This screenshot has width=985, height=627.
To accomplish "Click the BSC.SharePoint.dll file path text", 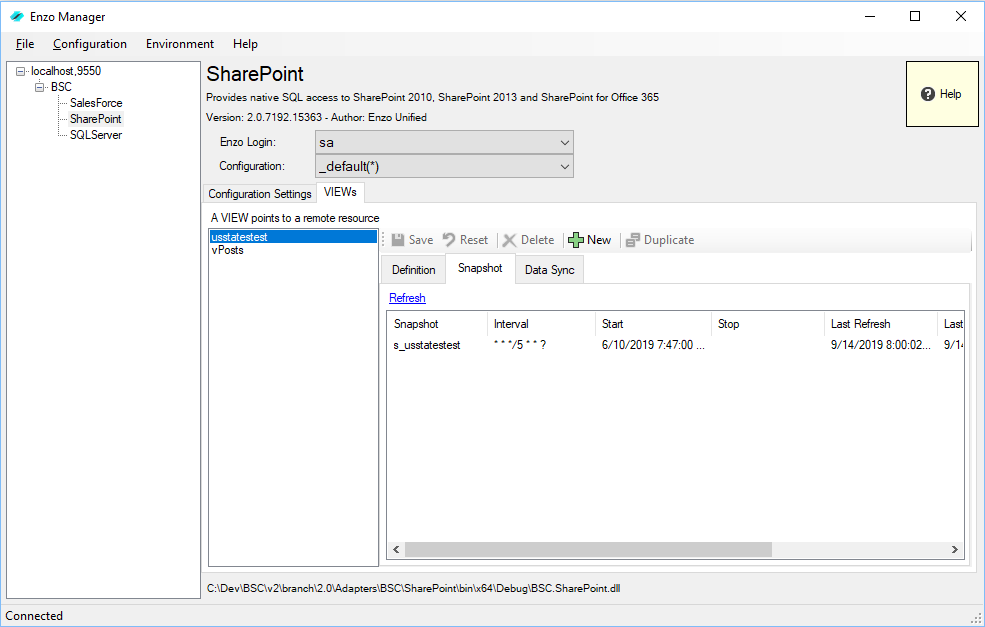I will (x=414, y=589).
